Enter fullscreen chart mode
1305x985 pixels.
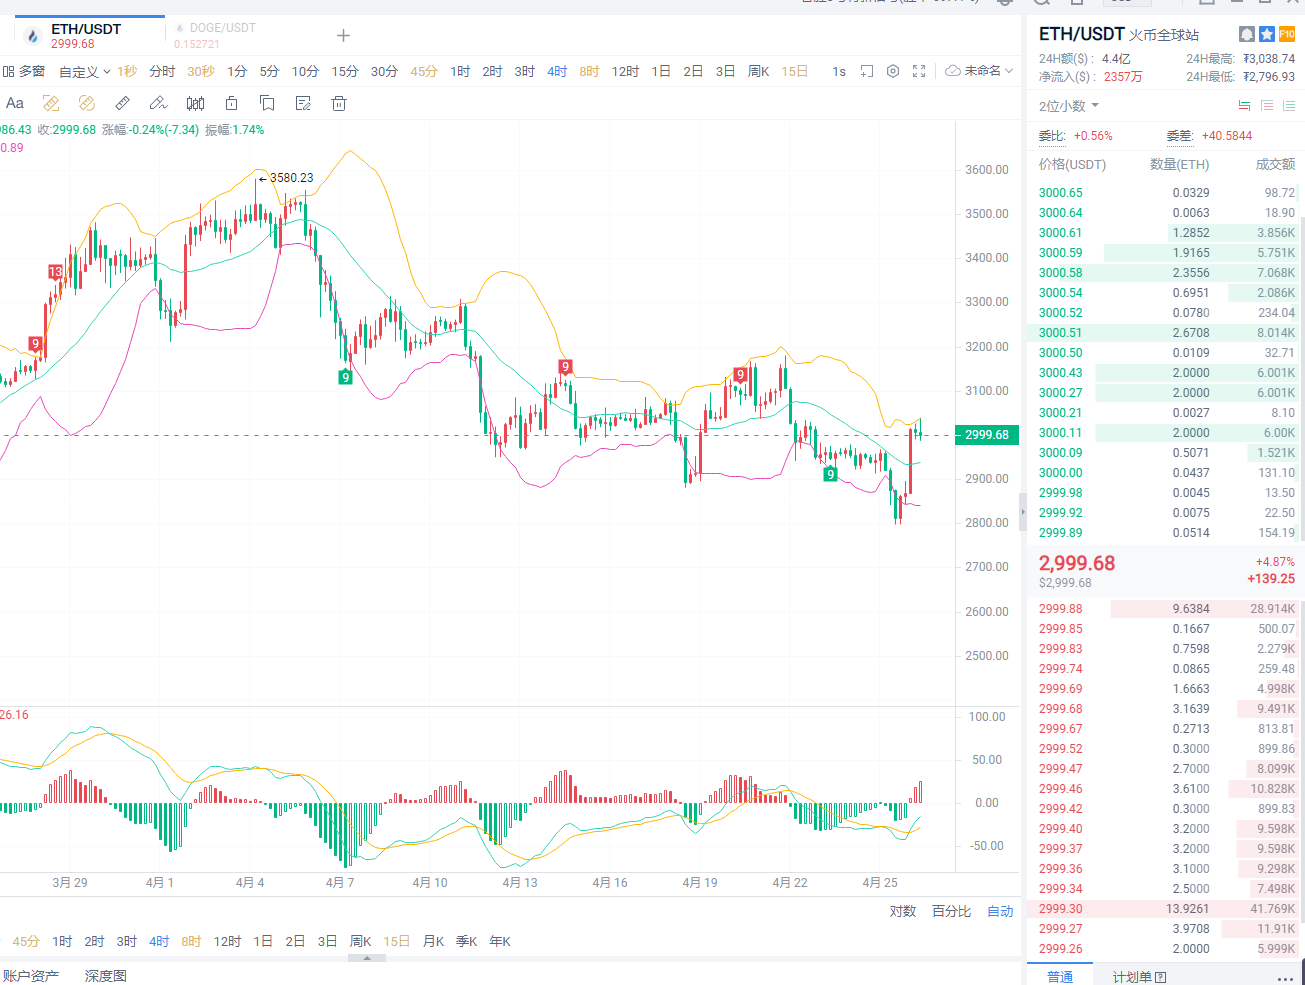[x=919, y=71]
